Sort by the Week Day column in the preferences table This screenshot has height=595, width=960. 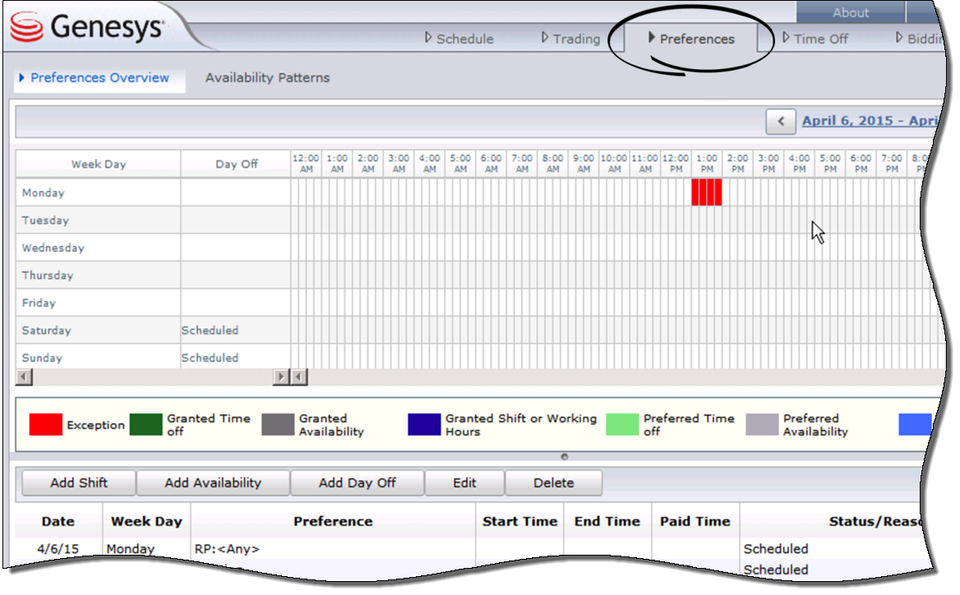(x=146, y=521)
